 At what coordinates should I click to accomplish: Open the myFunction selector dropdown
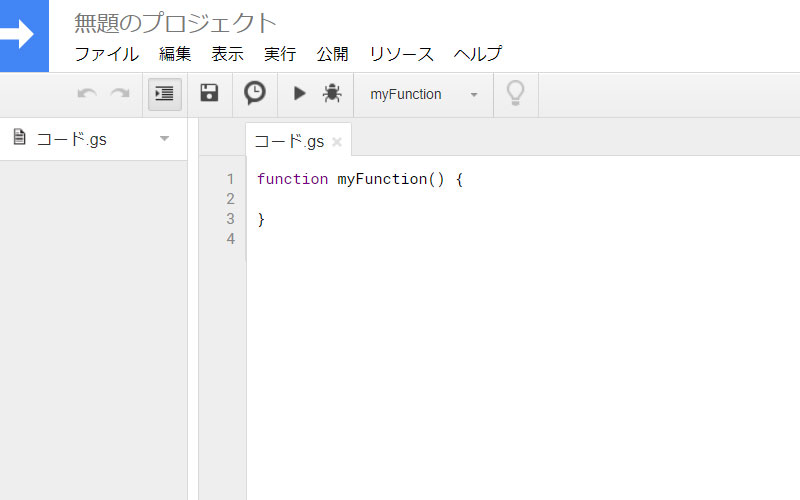(x=423, y=94)
